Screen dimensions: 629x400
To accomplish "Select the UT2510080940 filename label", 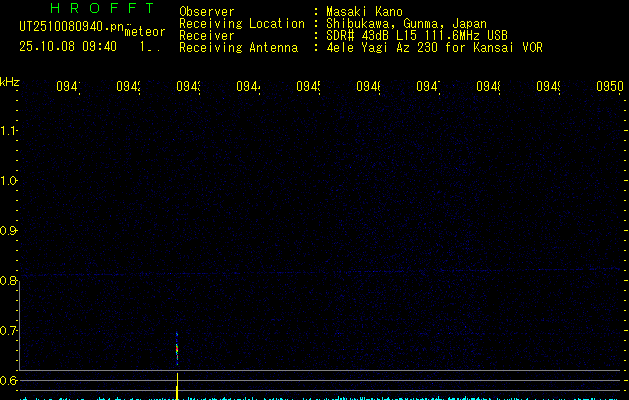I will click(72, 29).
